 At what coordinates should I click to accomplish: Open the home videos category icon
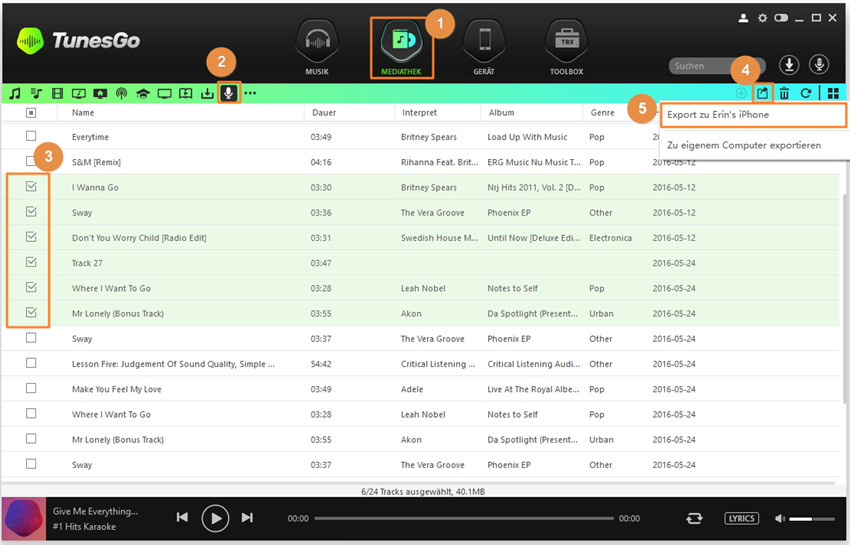tap(100, 93)
